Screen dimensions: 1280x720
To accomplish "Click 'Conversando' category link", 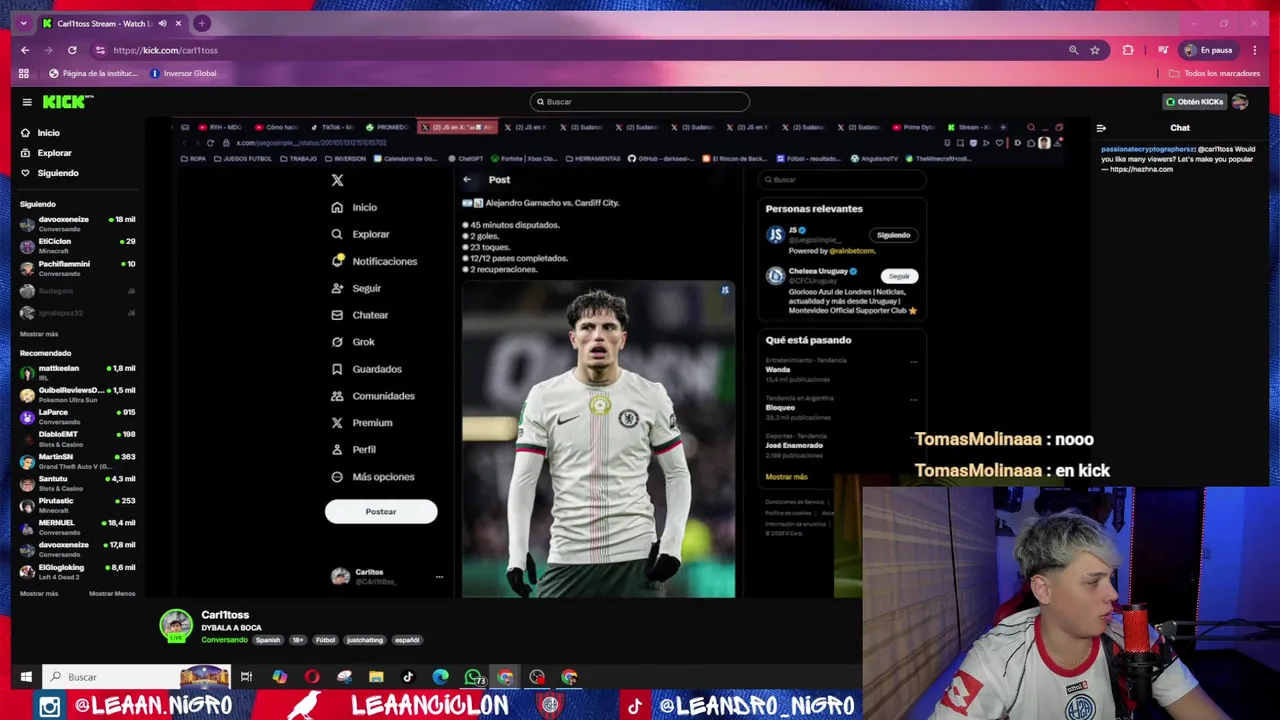I will point(224,640).
